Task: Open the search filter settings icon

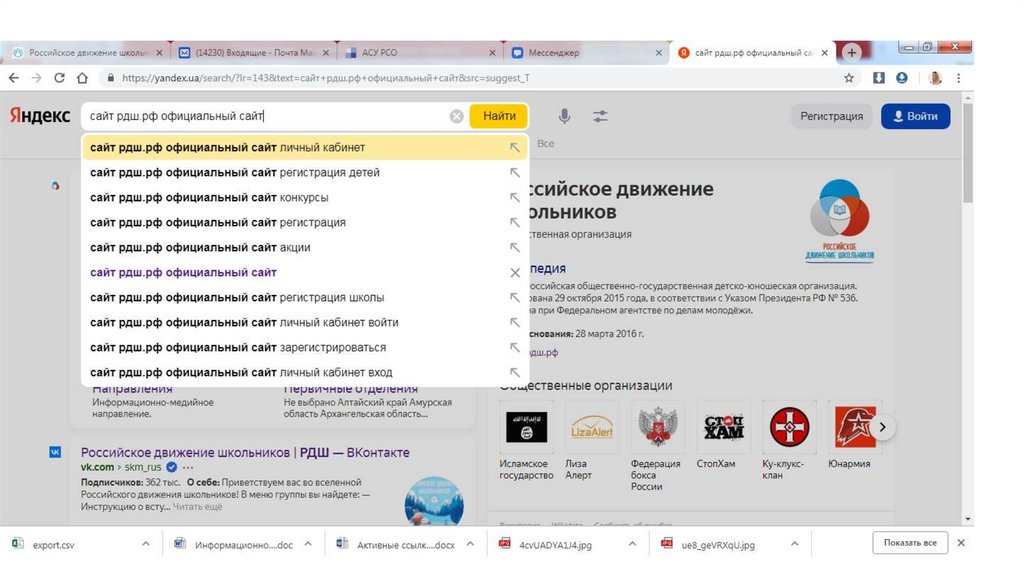Action: tap(600, 116)
